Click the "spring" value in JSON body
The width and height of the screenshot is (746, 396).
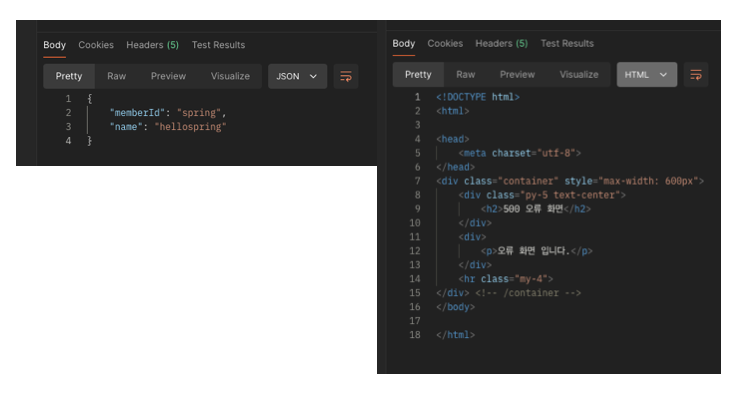(199, 113)
